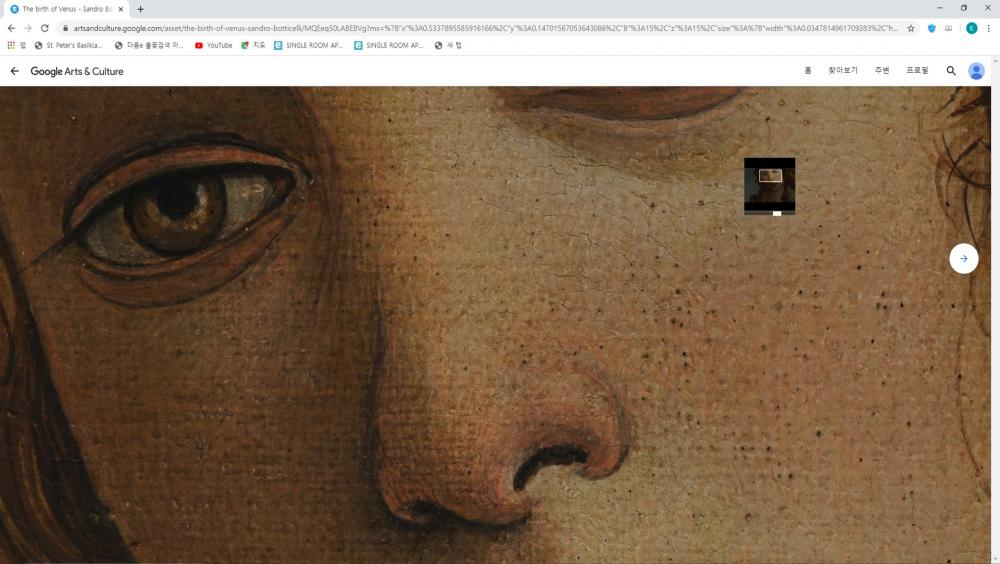Restore down the Chrome window
The width and height of the screenshot is (1000, 564).
pos(964,8)
